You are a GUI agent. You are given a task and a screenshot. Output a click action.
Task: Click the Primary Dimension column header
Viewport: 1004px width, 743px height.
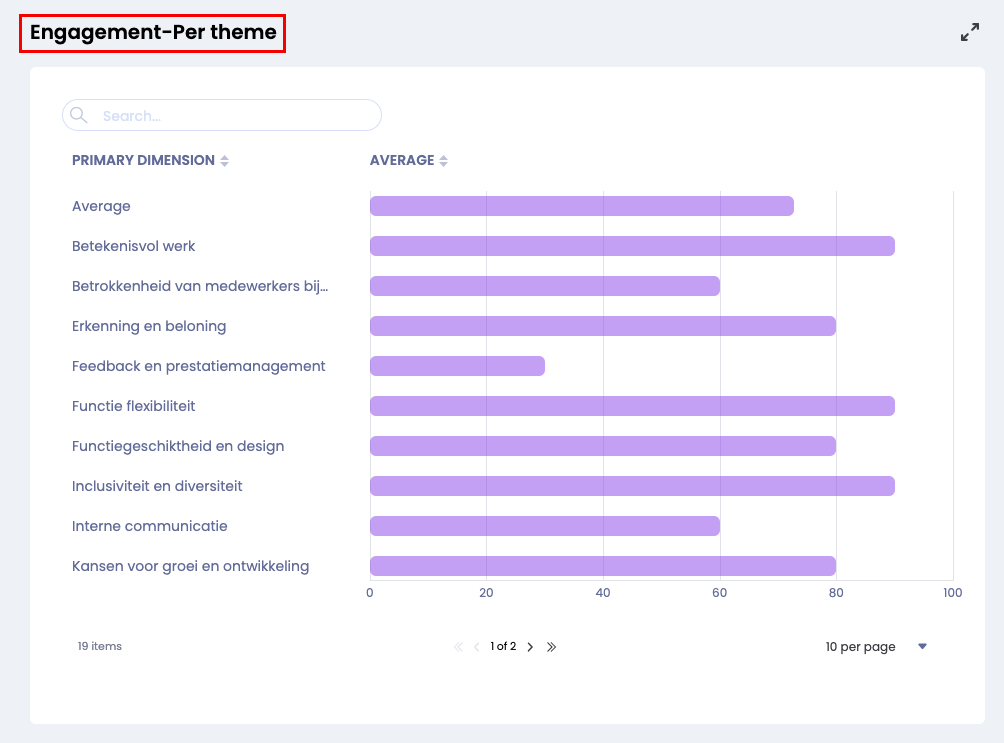point(143,160)
